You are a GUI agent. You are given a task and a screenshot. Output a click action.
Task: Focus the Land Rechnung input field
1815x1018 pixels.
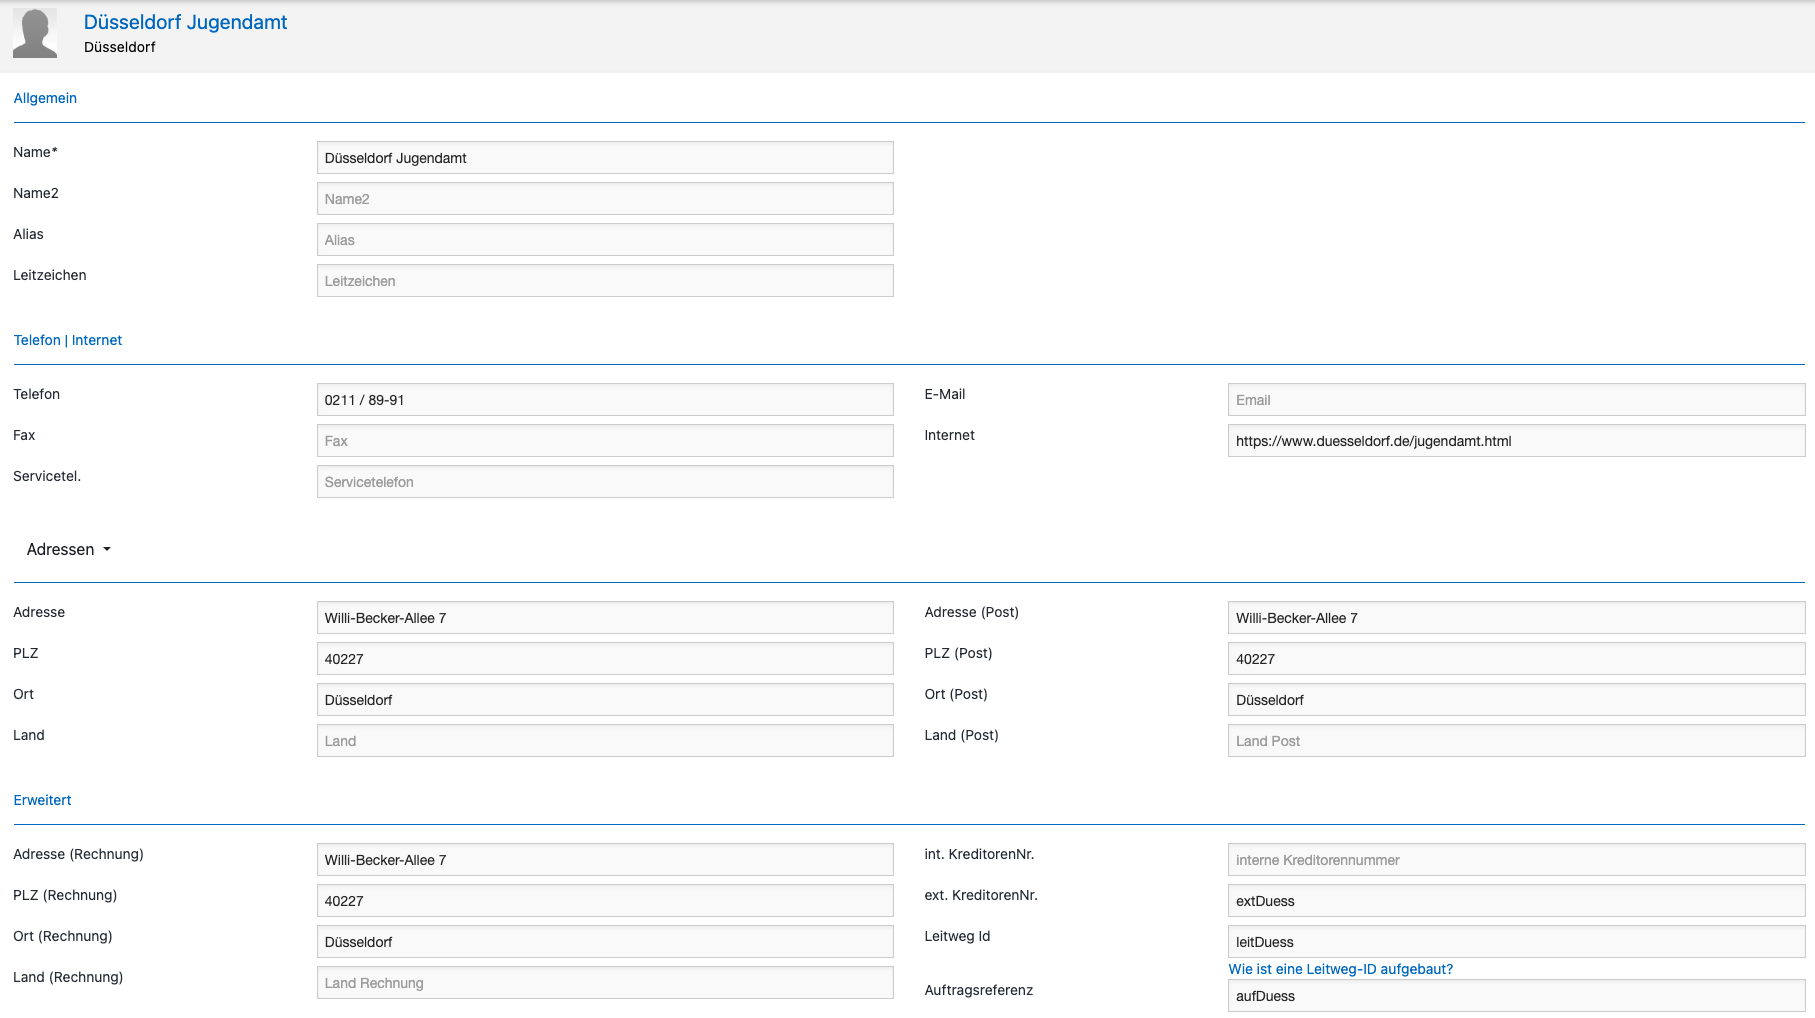coord(605,983)
